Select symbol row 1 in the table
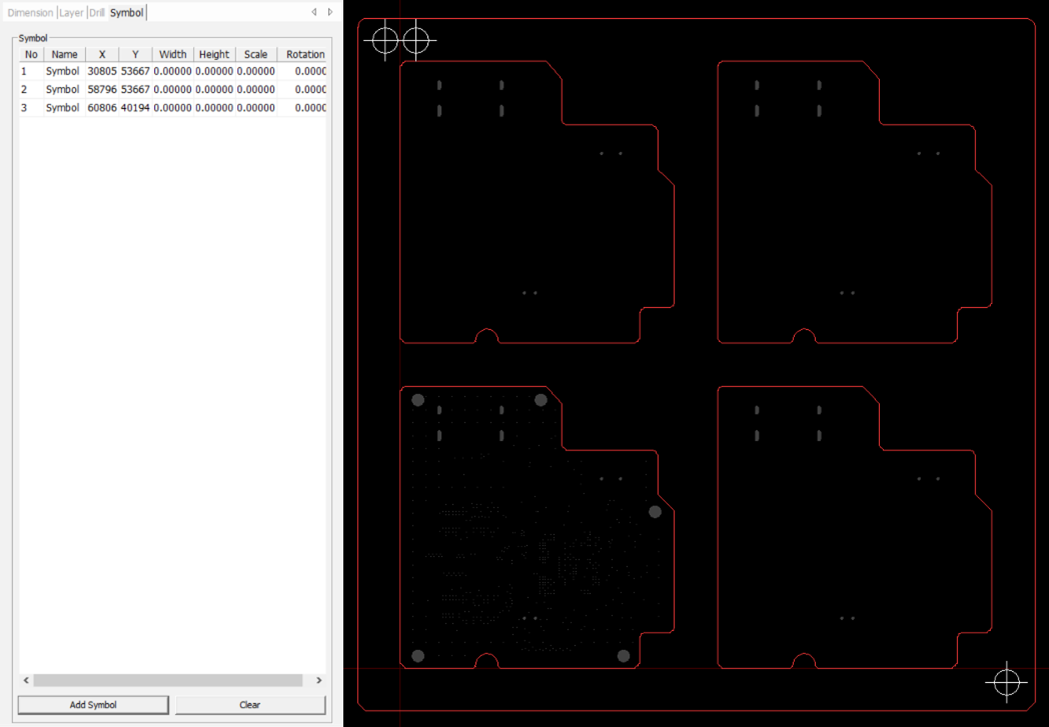The width and height of the screenshot is (1049, 727). click(x=62, y=72)
